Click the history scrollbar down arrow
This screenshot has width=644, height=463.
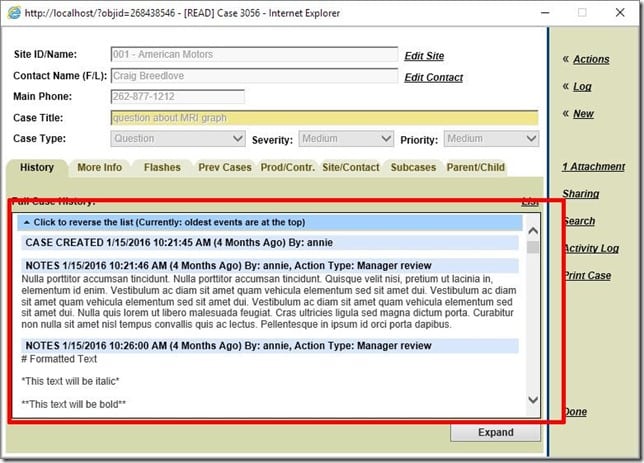coord(533,399)
